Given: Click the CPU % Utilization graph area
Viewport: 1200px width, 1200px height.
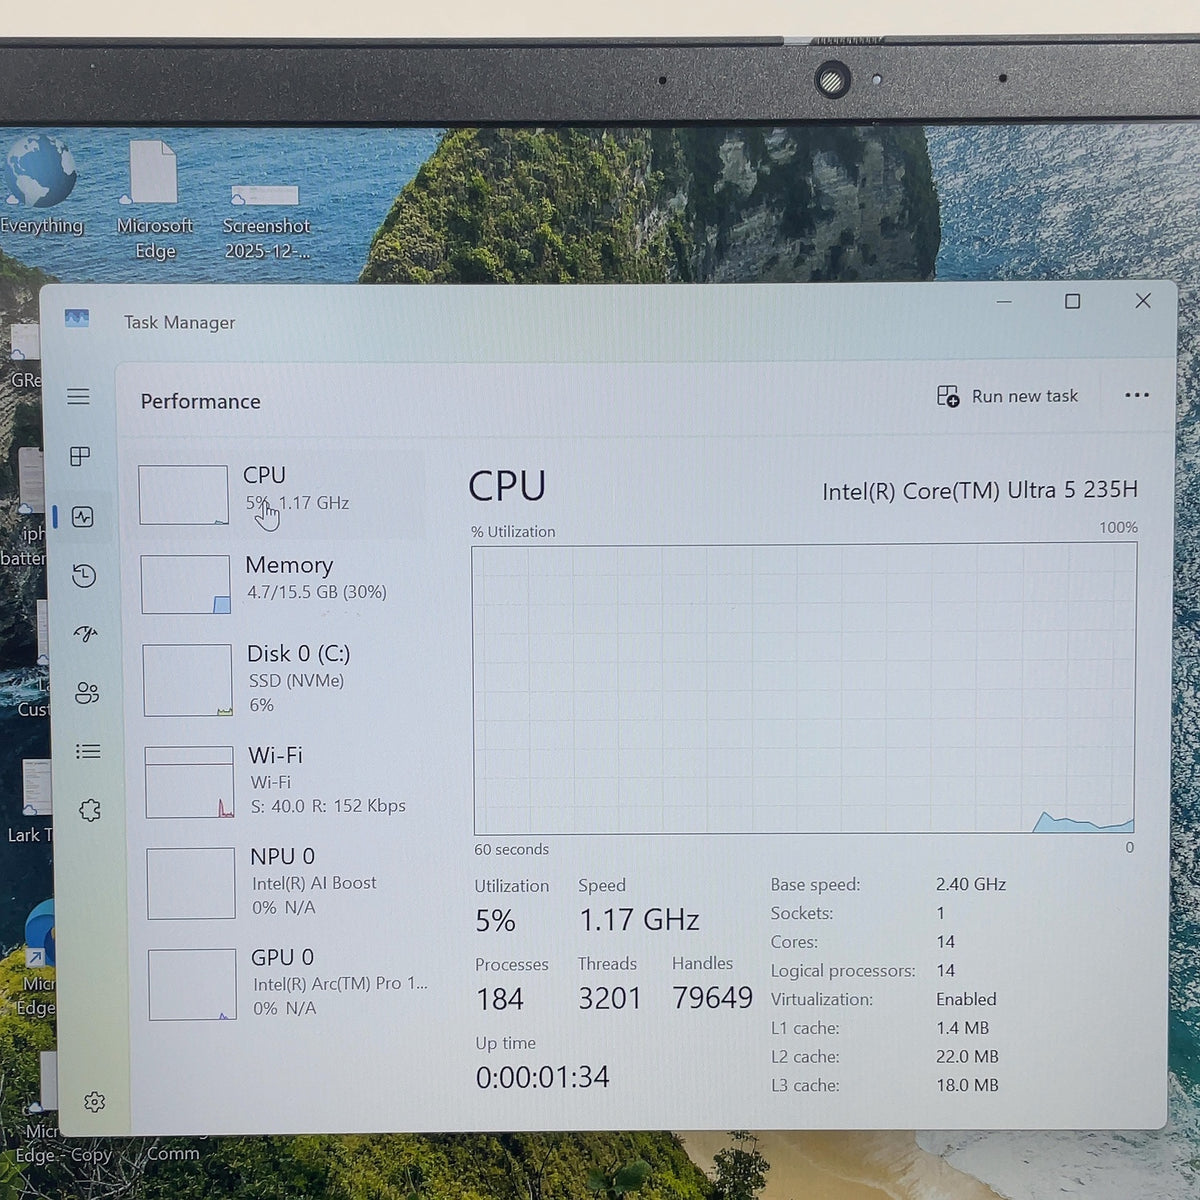Looking at the screenshot, I should pos(804,689).
